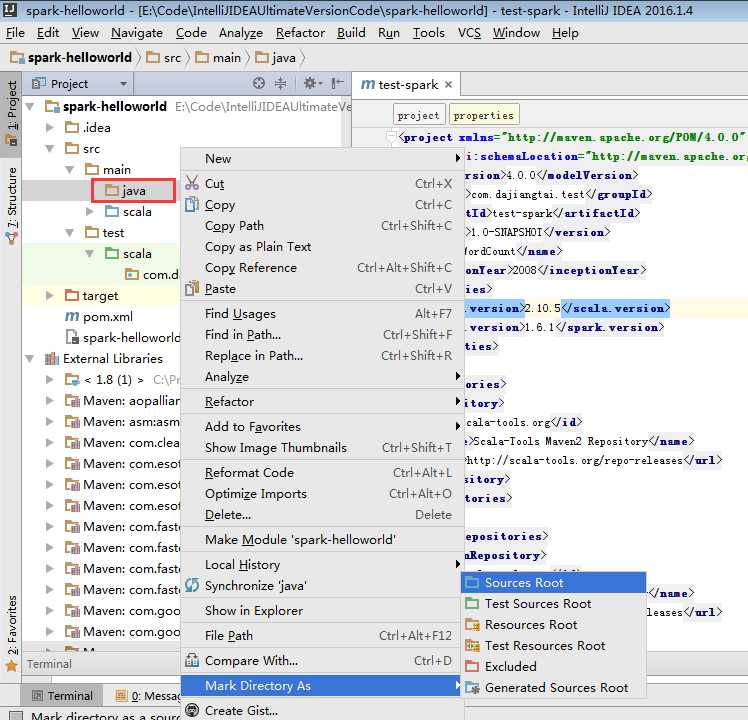Choose Mark Directory As menu entry
Image resolution: width=748 pixels, height=720 pixels.
[x=321, y=686]
